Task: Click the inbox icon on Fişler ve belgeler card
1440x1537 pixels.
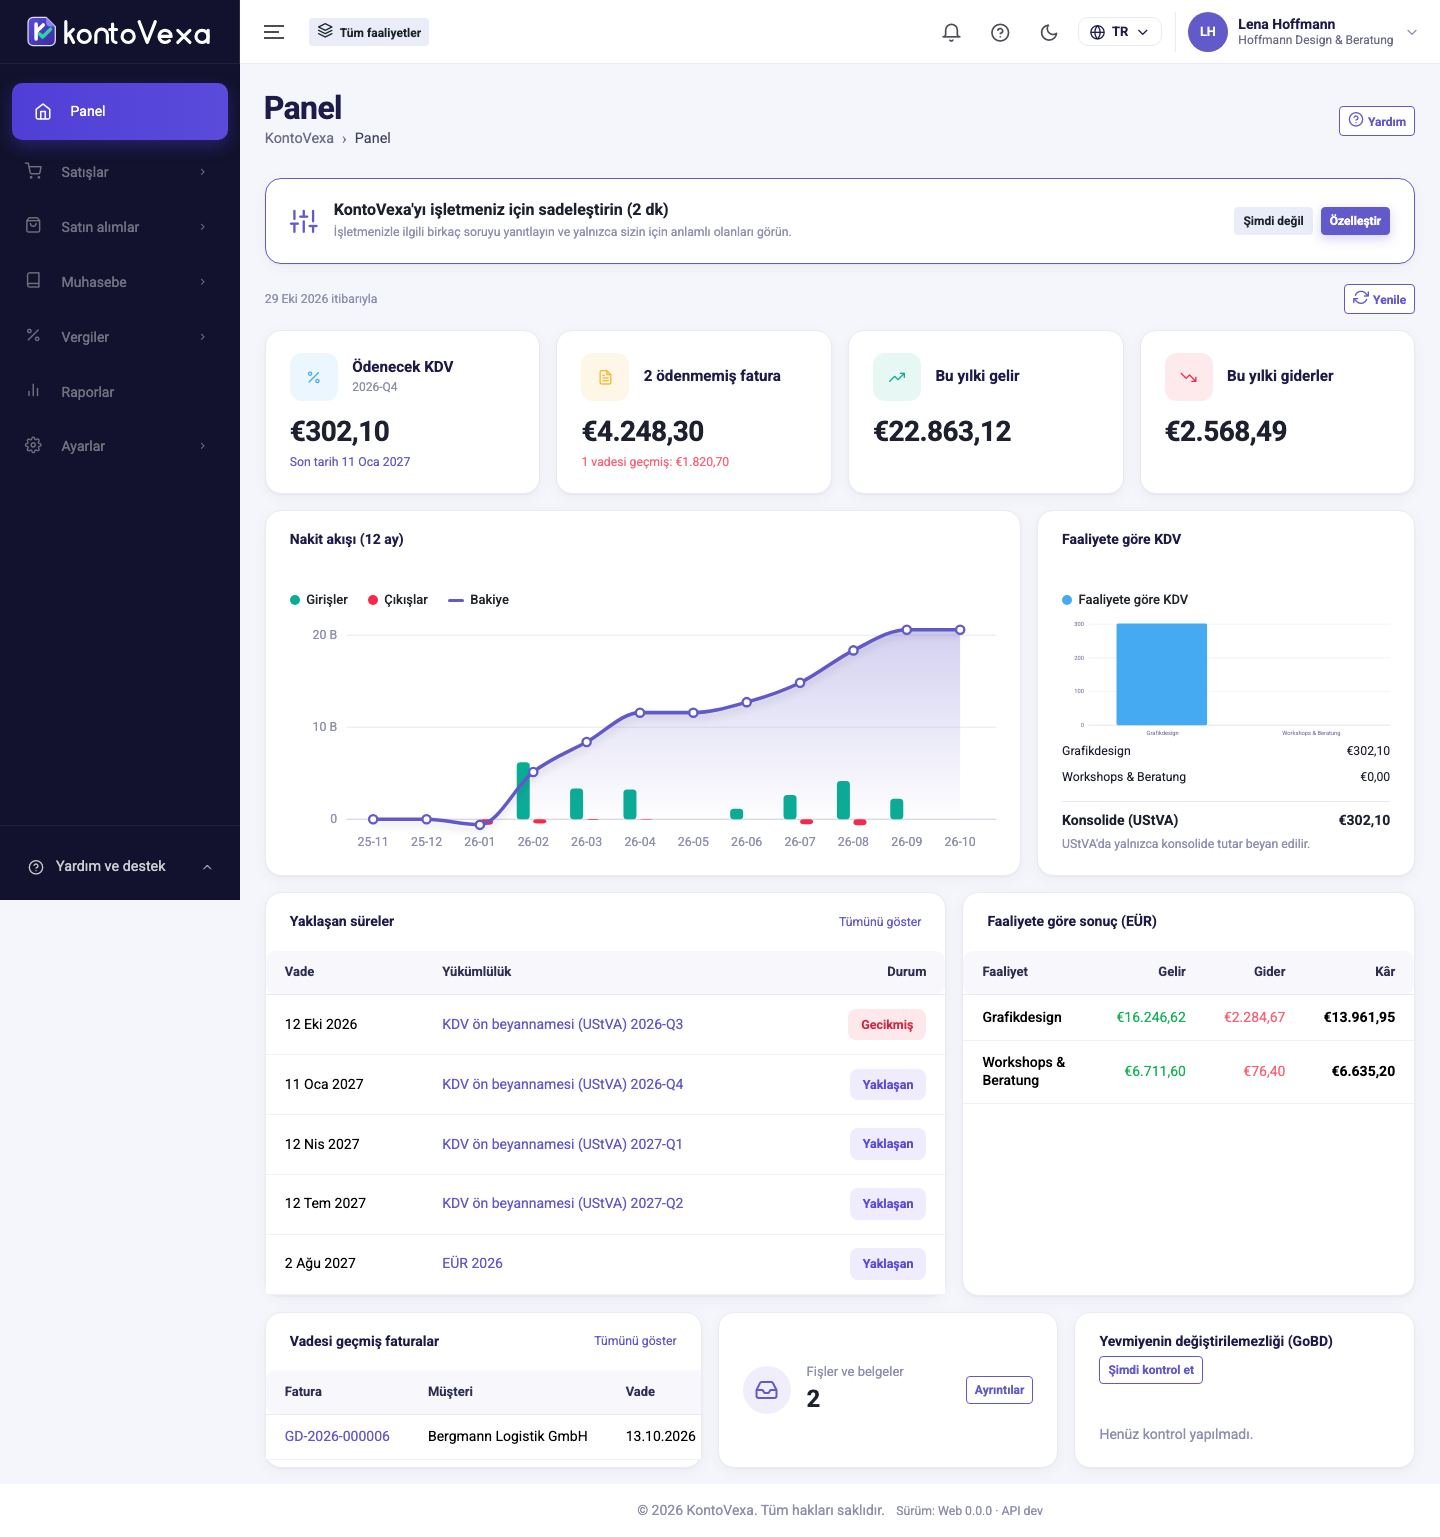Action: tap(767, 1390)
